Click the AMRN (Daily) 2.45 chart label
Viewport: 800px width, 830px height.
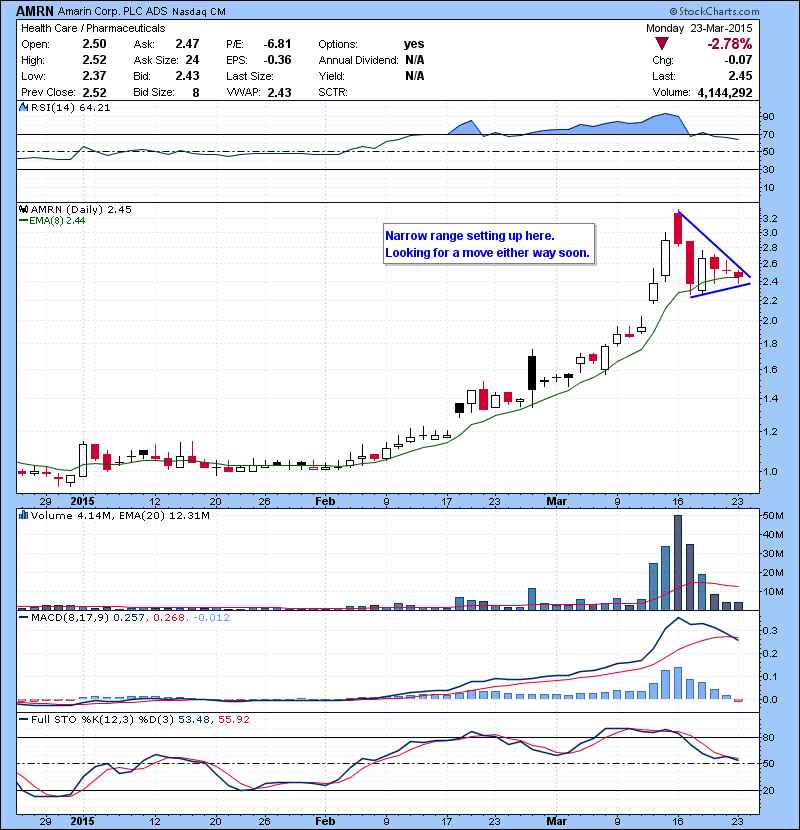coord(81,209)
